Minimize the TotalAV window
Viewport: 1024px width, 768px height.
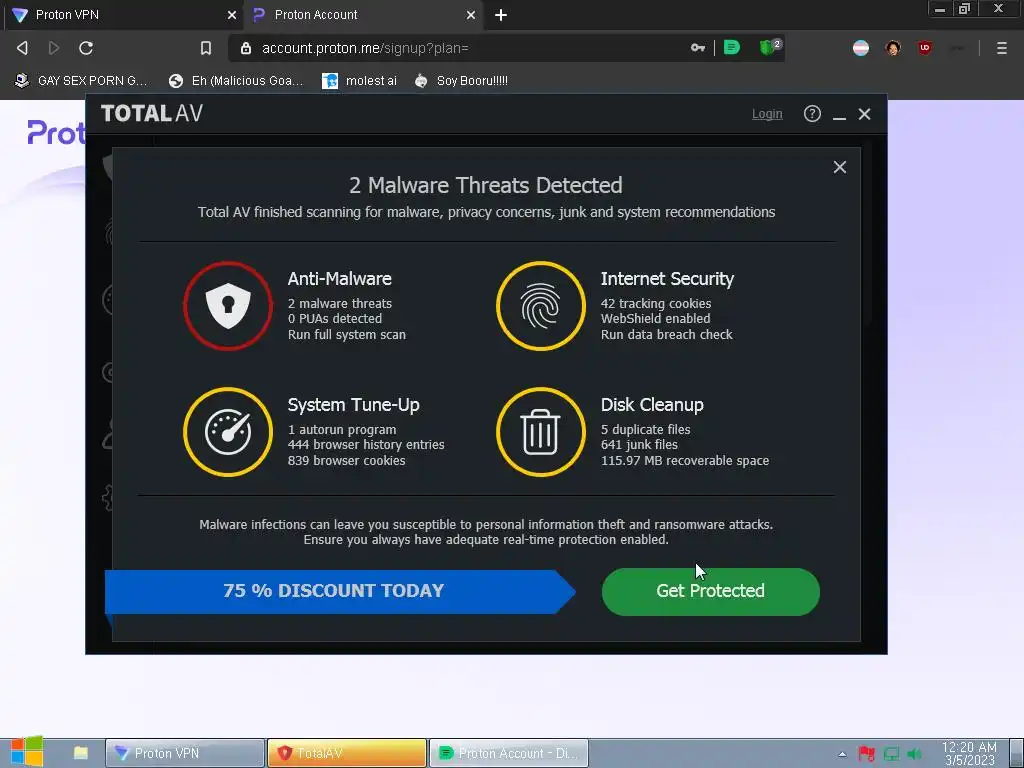839,116
